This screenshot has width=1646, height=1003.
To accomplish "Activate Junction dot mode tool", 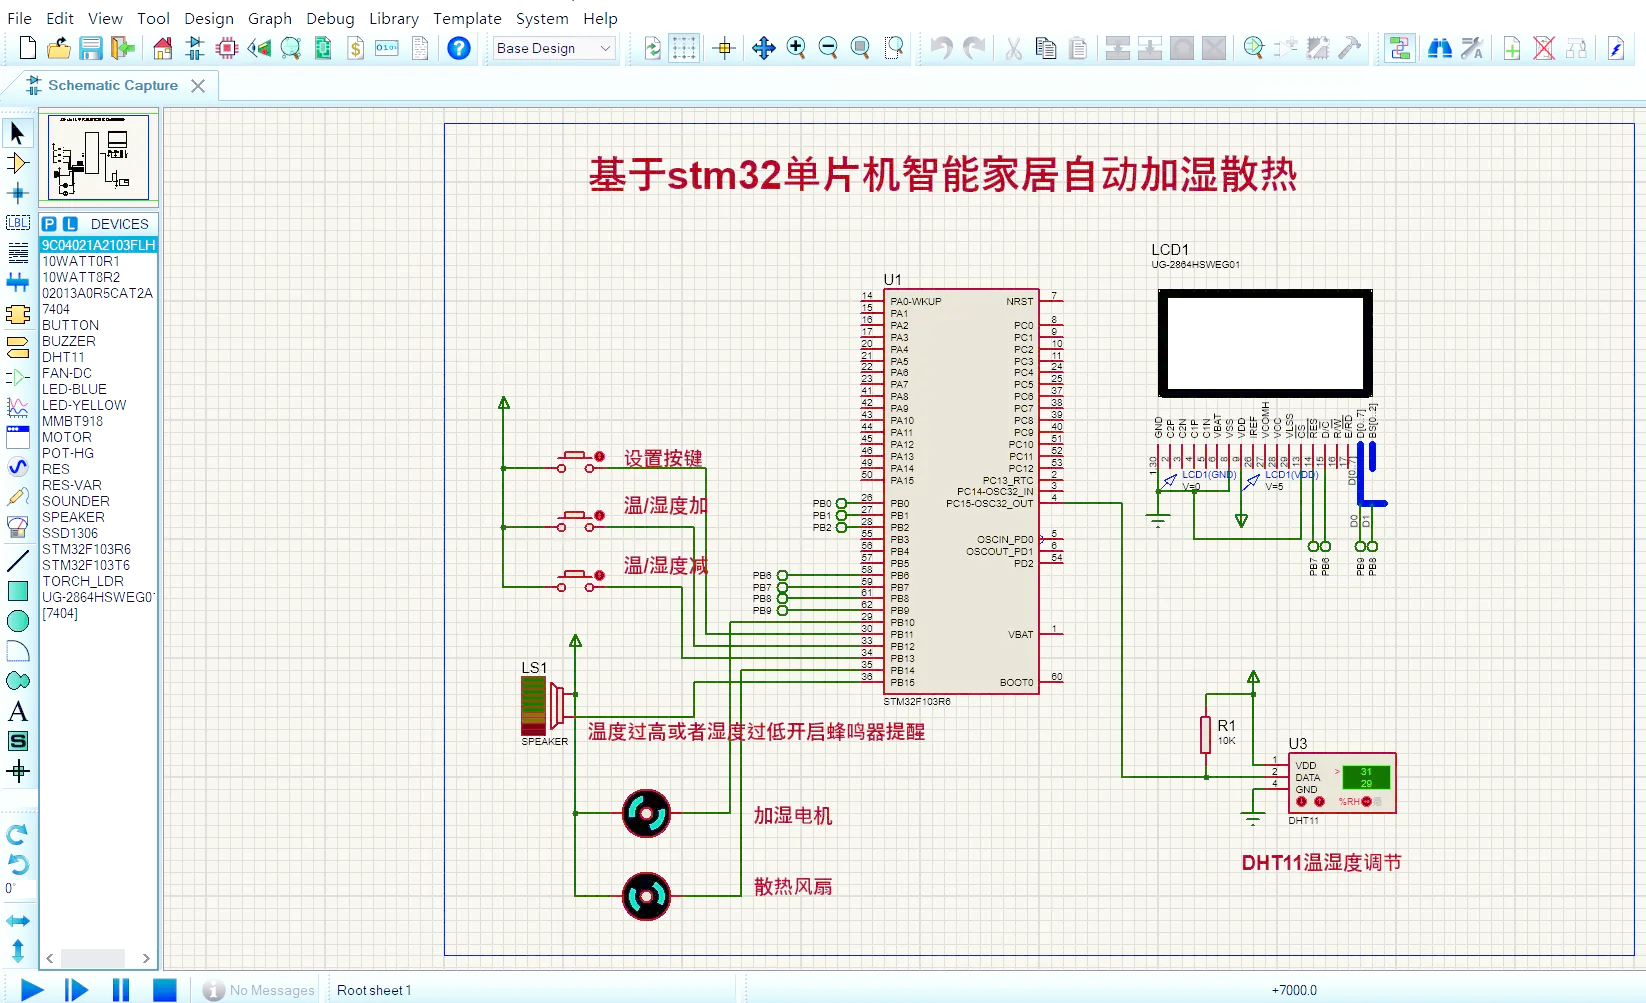I will tap(18, 193).
